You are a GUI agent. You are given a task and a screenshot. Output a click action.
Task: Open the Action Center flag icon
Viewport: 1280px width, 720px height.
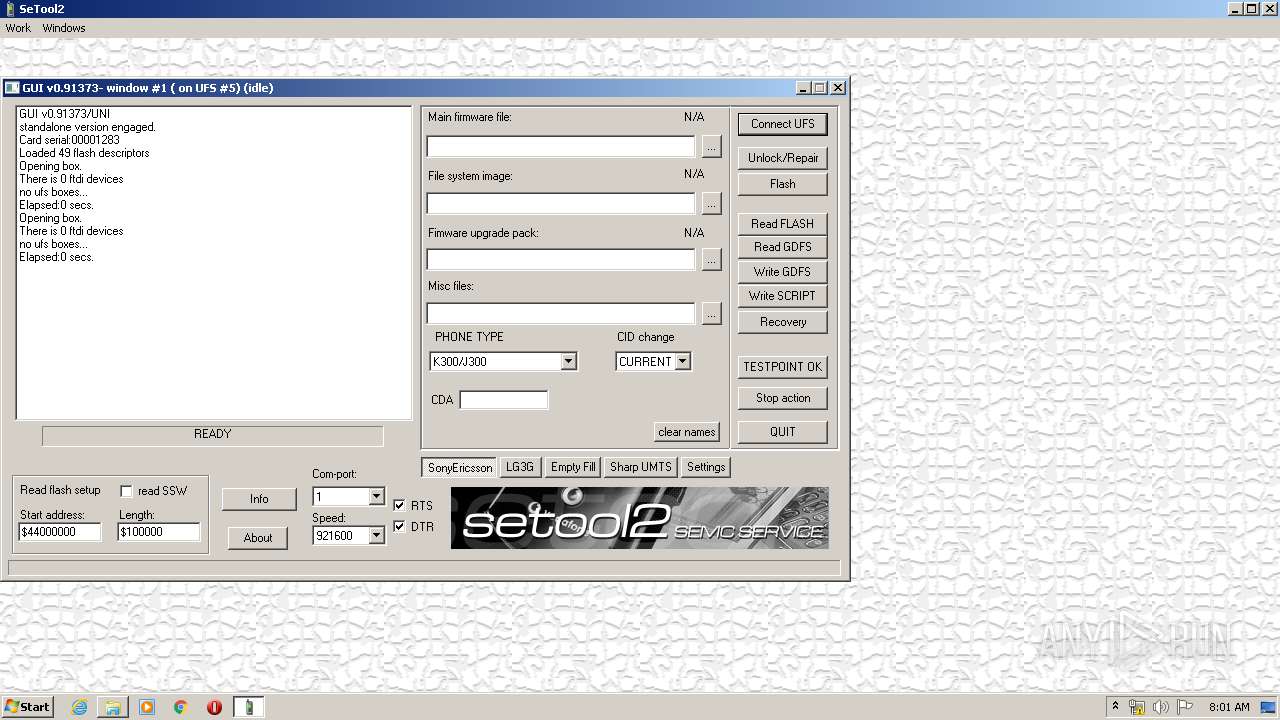tap(1185, 707)
